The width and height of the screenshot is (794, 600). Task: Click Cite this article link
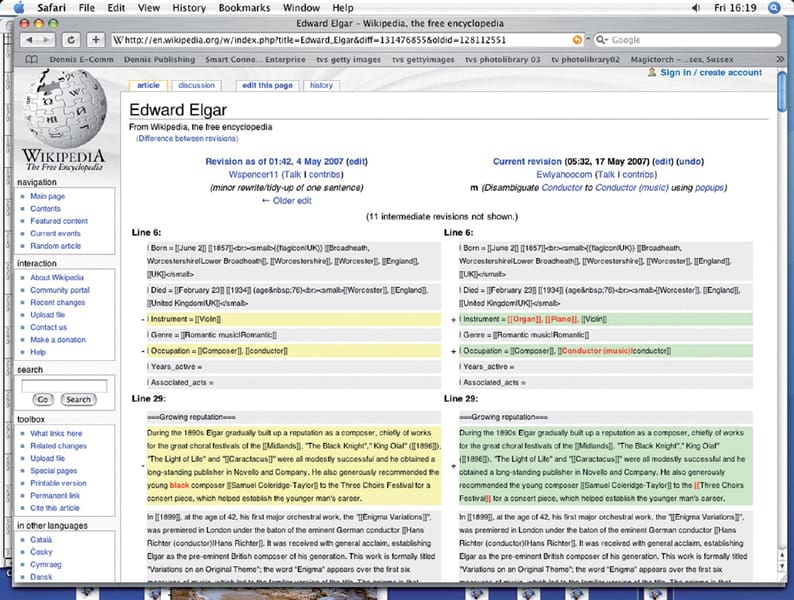pos(55,508)
